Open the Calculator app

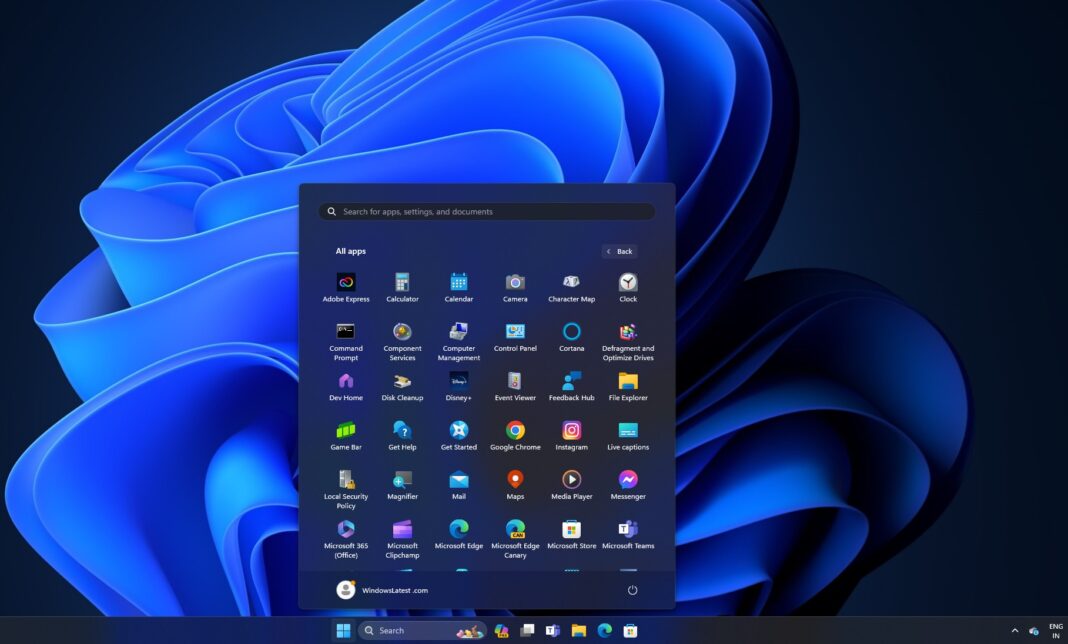(402, 283)
